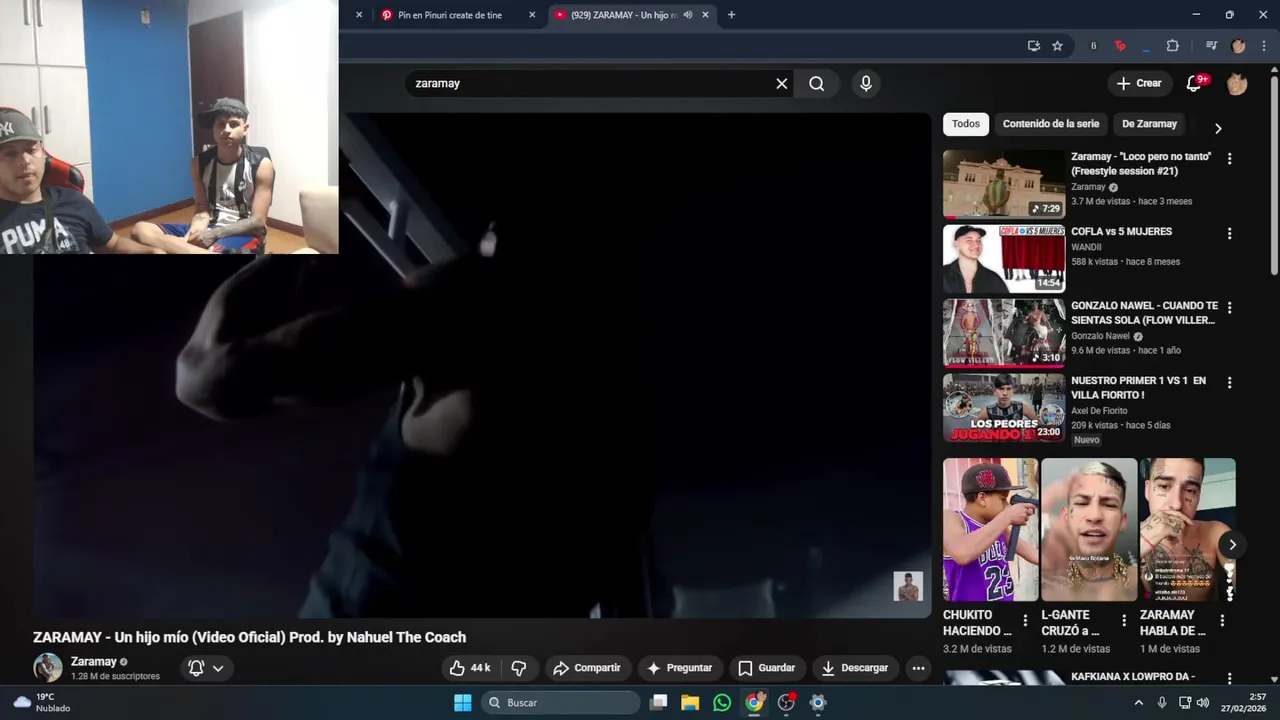Open Chrome media control icon
This screenshot has height=720, width=1280.
[1211, 46]
